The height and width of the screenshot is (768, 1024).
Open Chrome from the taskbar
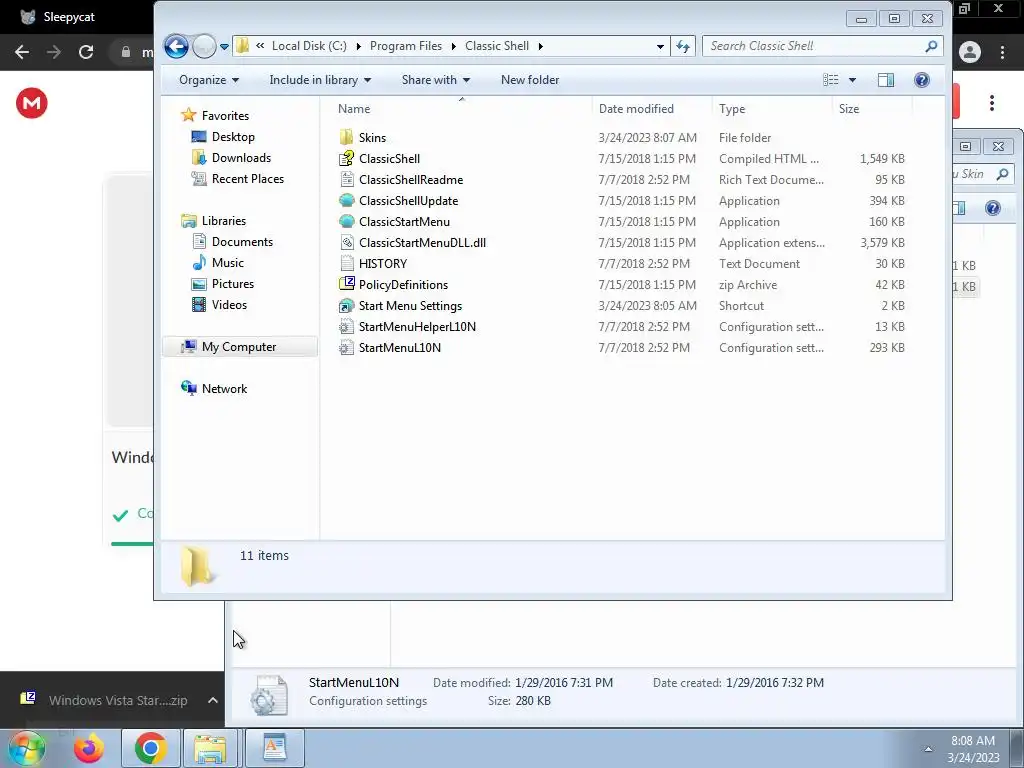click(151, 748)
